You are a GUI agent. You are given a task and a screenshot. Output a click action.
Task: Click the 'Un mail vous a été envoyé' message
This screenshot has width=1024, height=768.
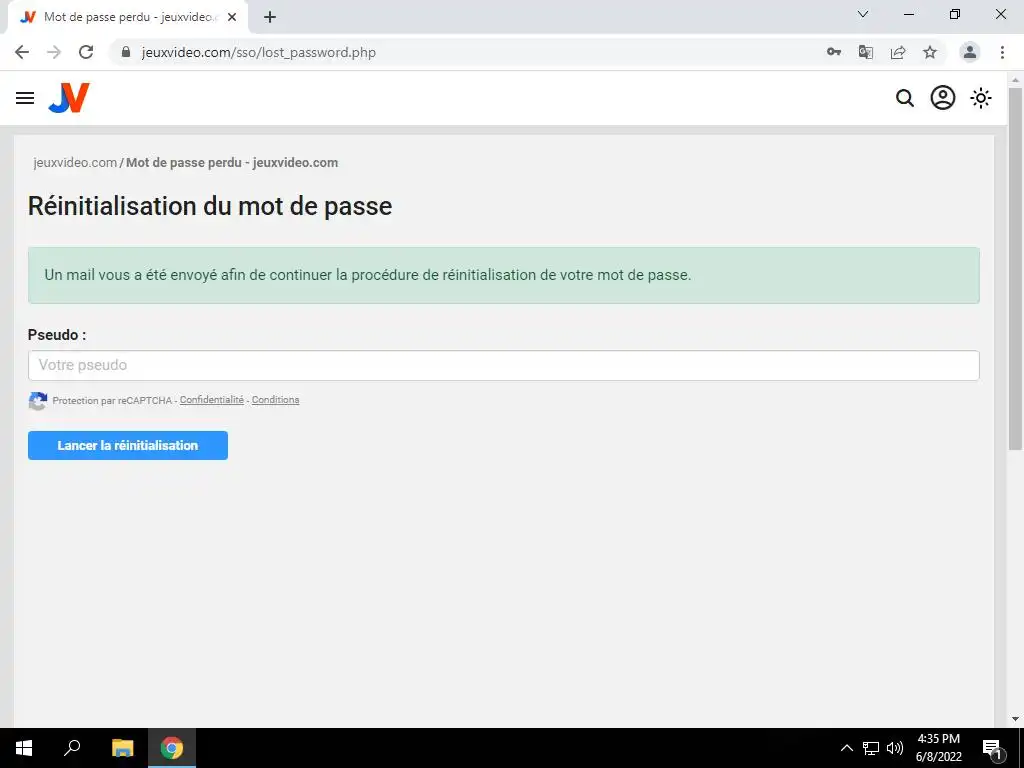point(368,275)
